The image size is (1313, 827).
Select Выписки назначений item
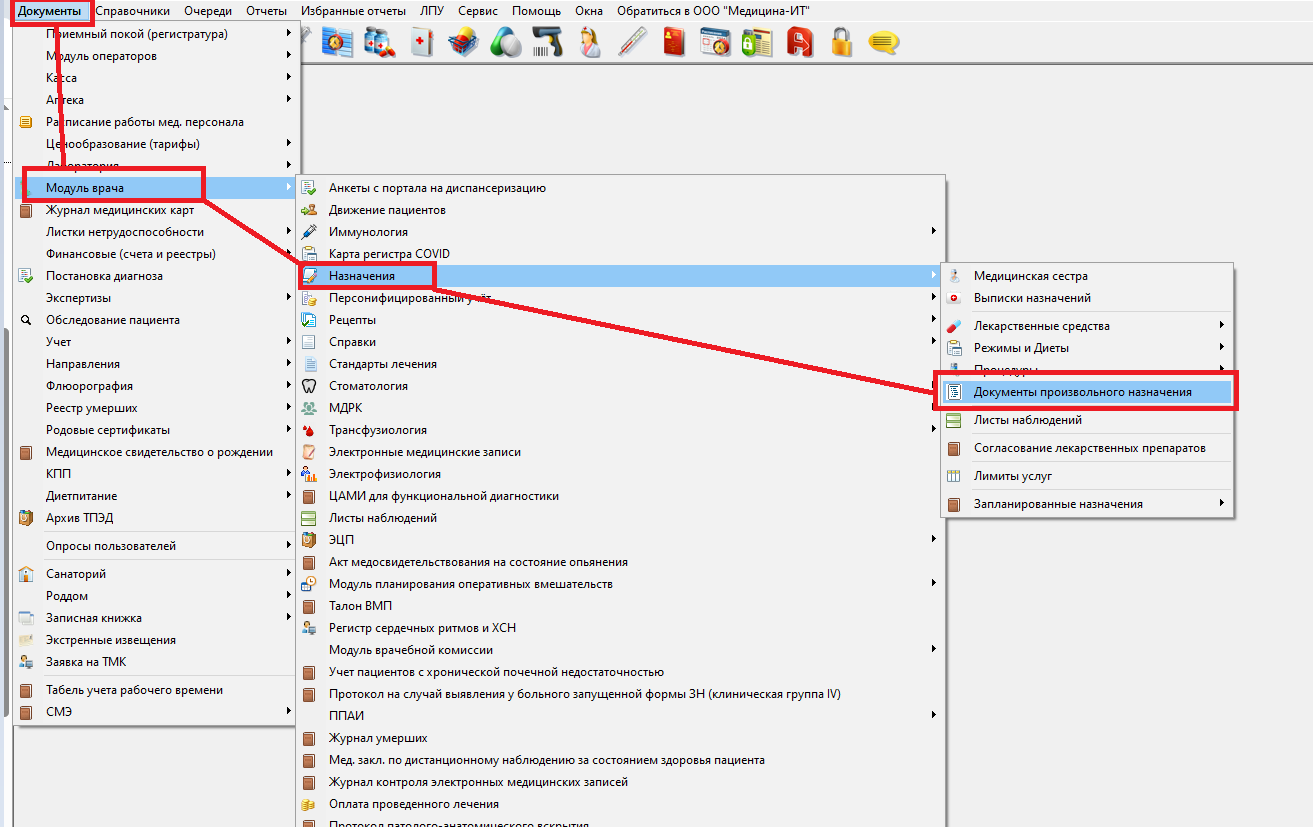point(1032,298)
